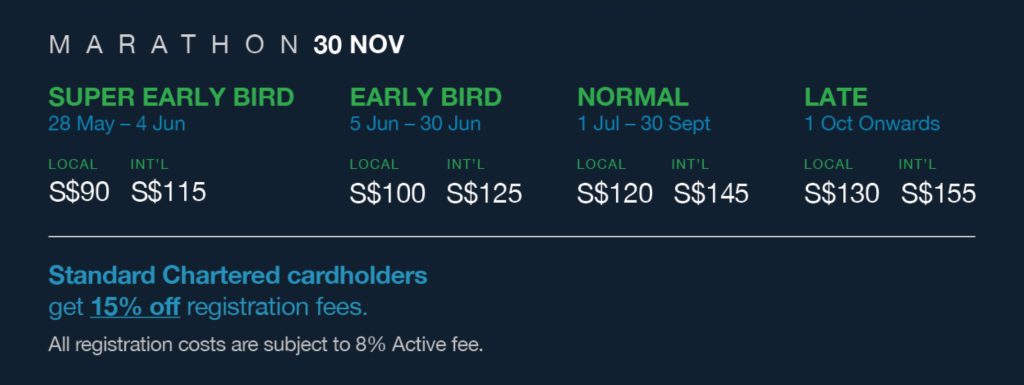Click the 28 May – 4 Jun date range
Screen dimensions: 1024x385
tap(117, 123)
